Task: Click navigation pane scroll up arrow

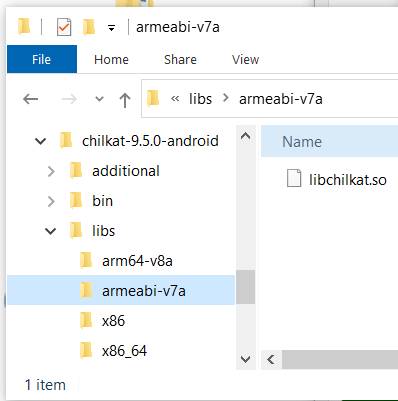Action: coord(246,136)
